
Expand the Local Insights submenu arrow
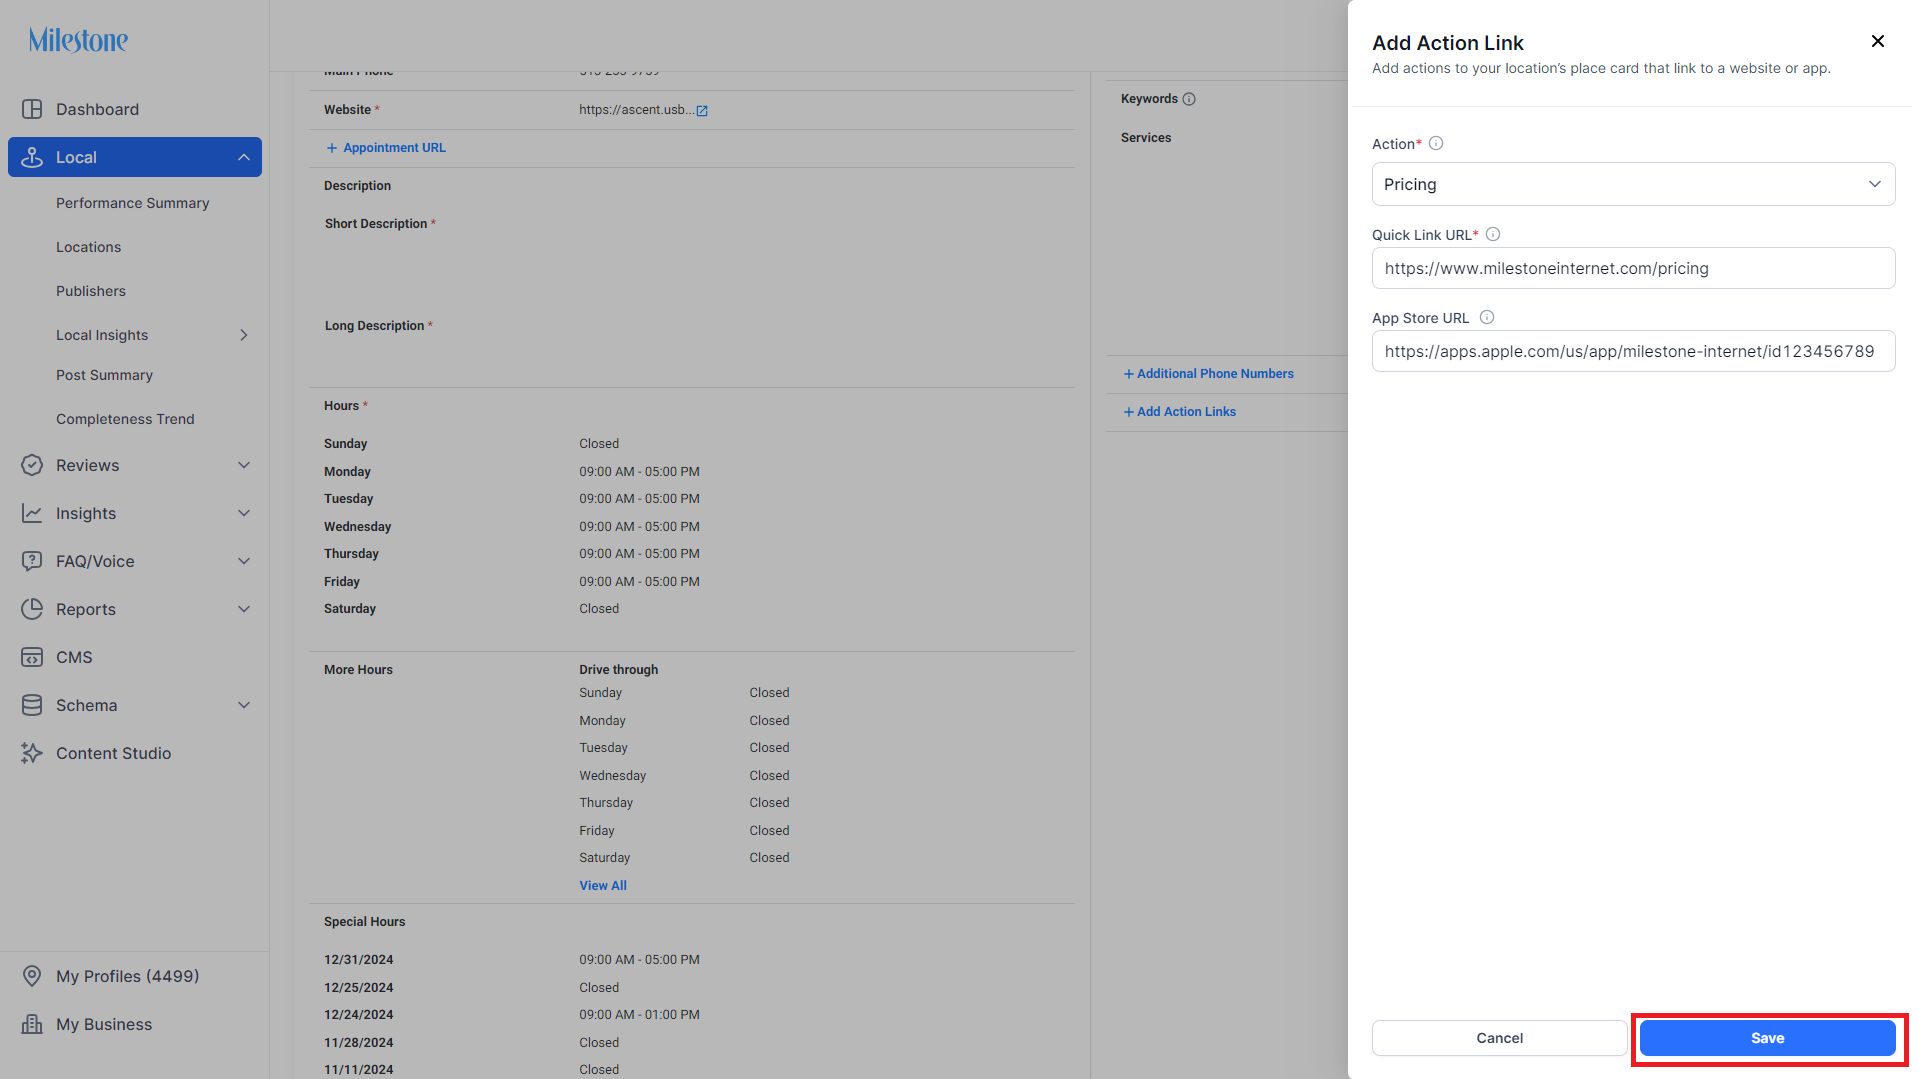point(244,335)
